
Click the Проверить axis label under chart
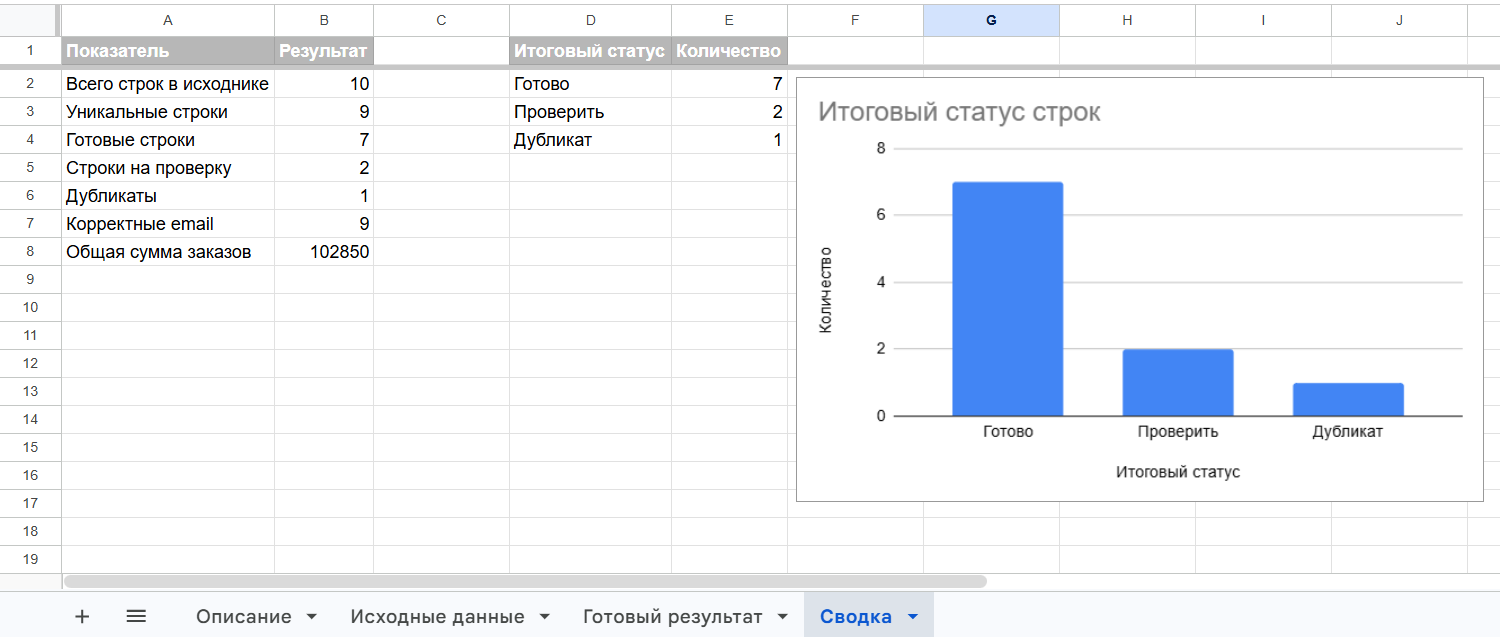1178,432
